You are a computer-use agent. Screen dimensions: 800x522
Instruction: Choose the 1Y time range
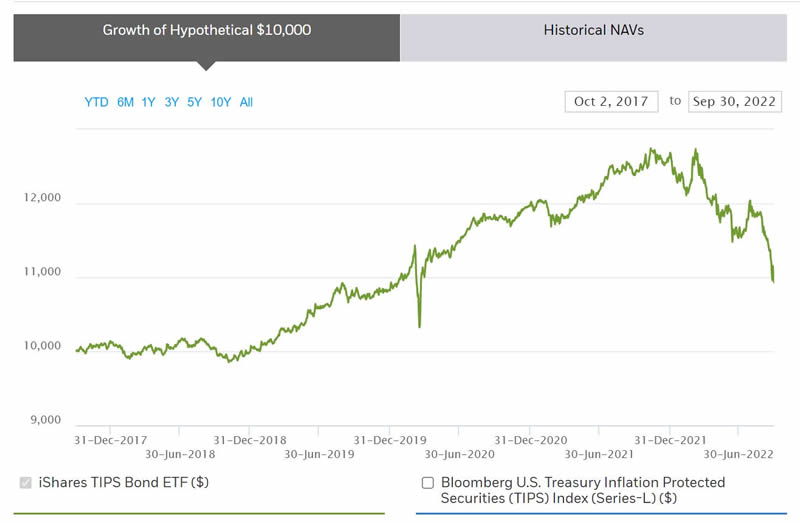click(148, 102)
